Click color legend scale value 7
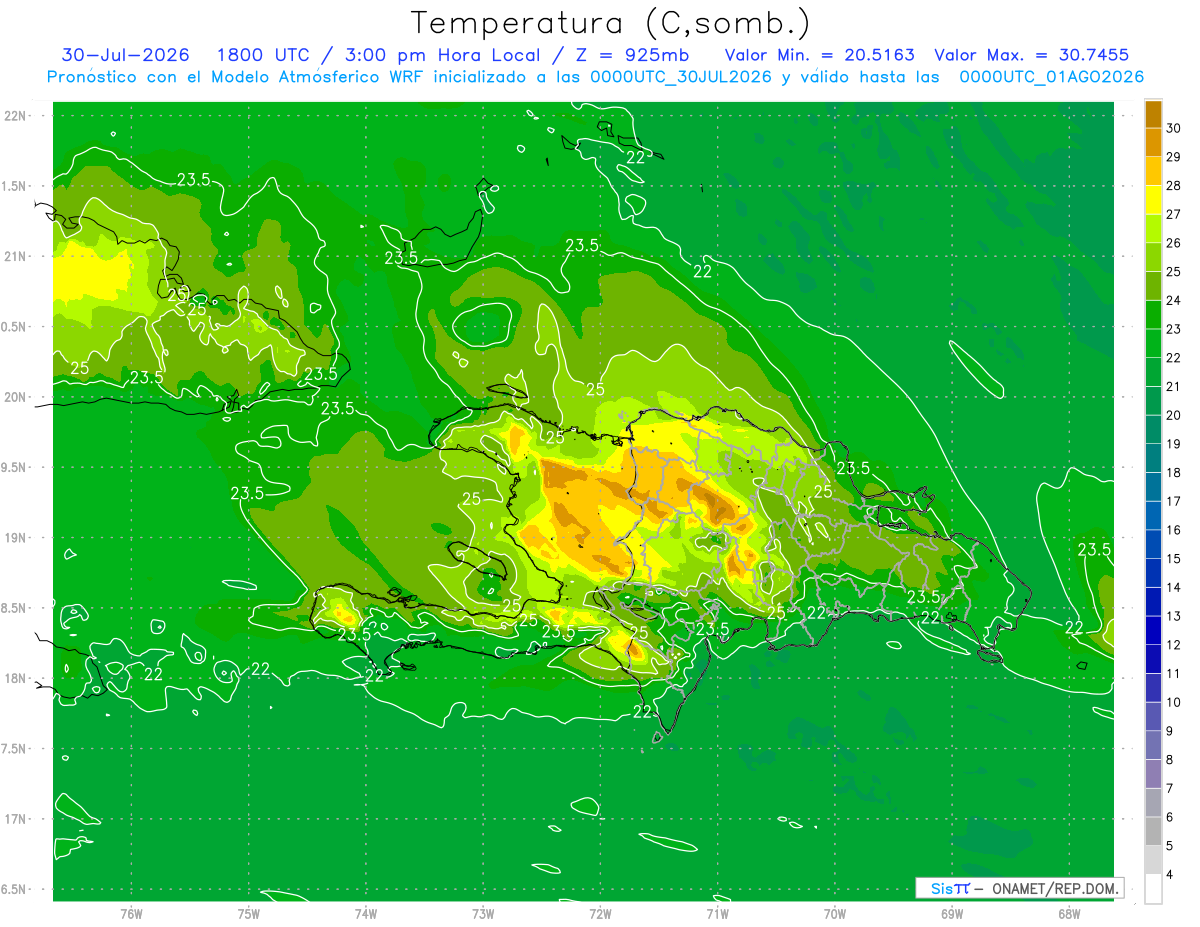This screenshot has height=927, width=1200. (x=1170, y=788)
